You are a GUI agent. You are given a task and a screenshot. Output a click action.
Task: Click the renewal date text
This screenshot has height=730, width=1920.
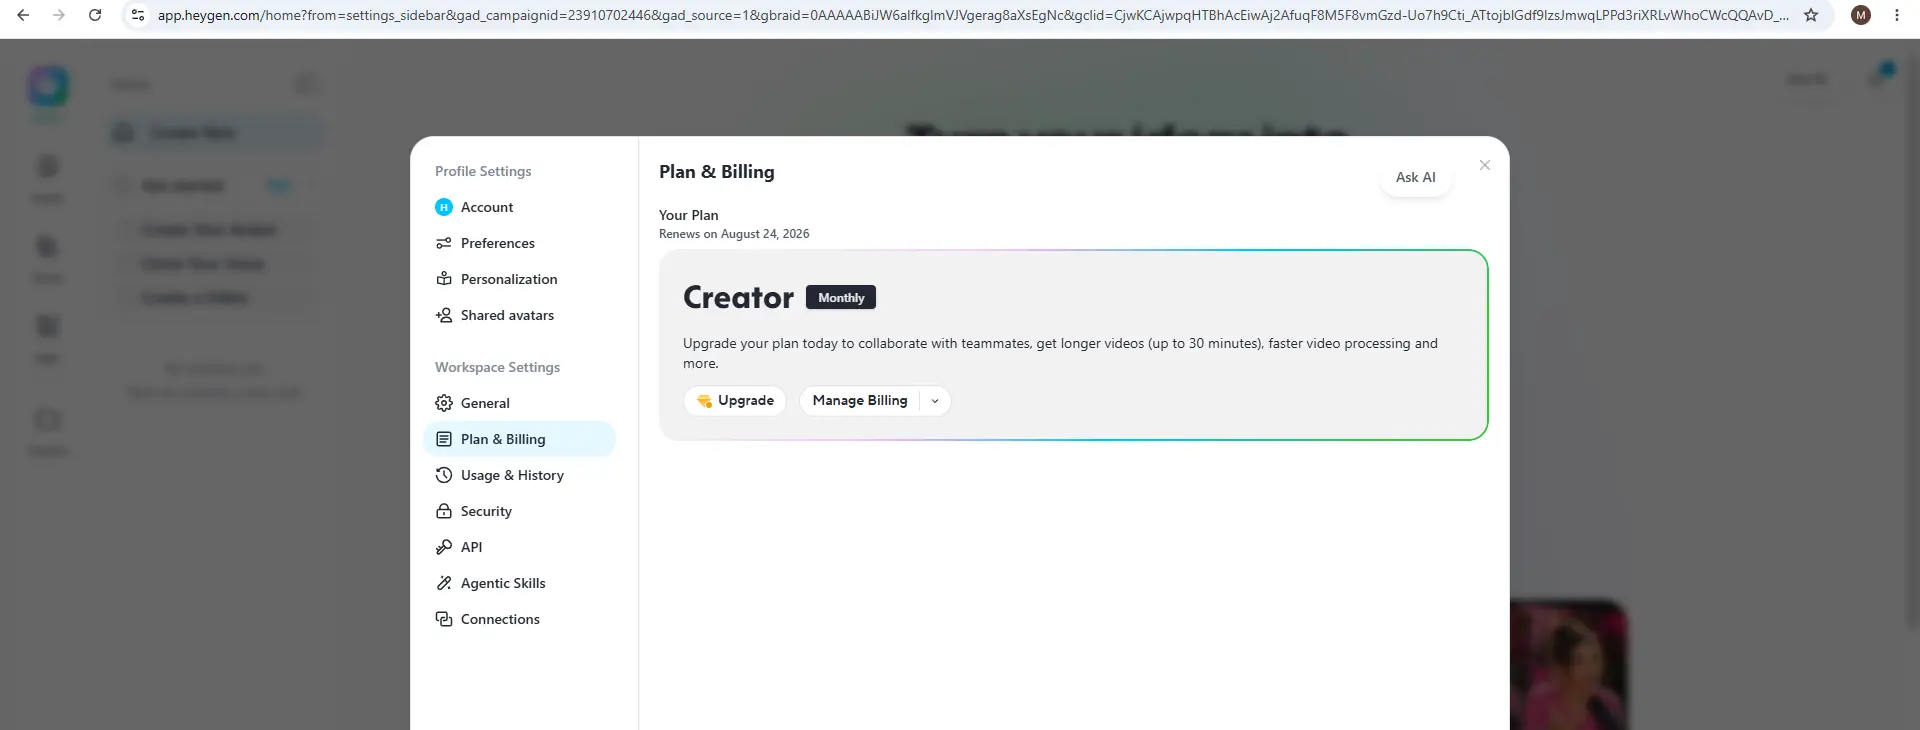(x=734, y=234)
